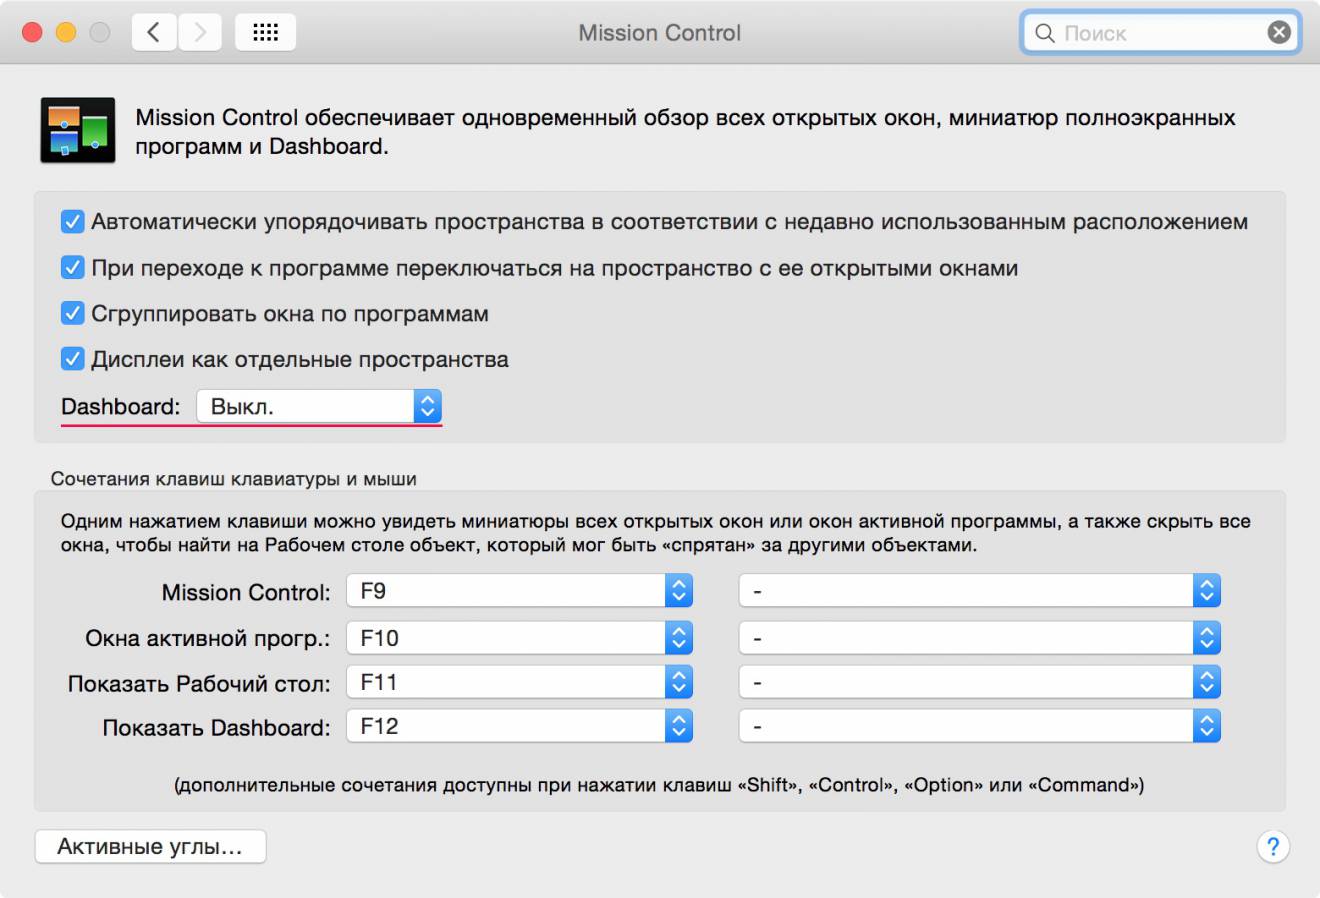Image resolution: width=1320 pixels, height=898 pixels.
Task: Open the Dashboard Выкл. dropdown
Action: pyautogui.click(x=319, y=406)
